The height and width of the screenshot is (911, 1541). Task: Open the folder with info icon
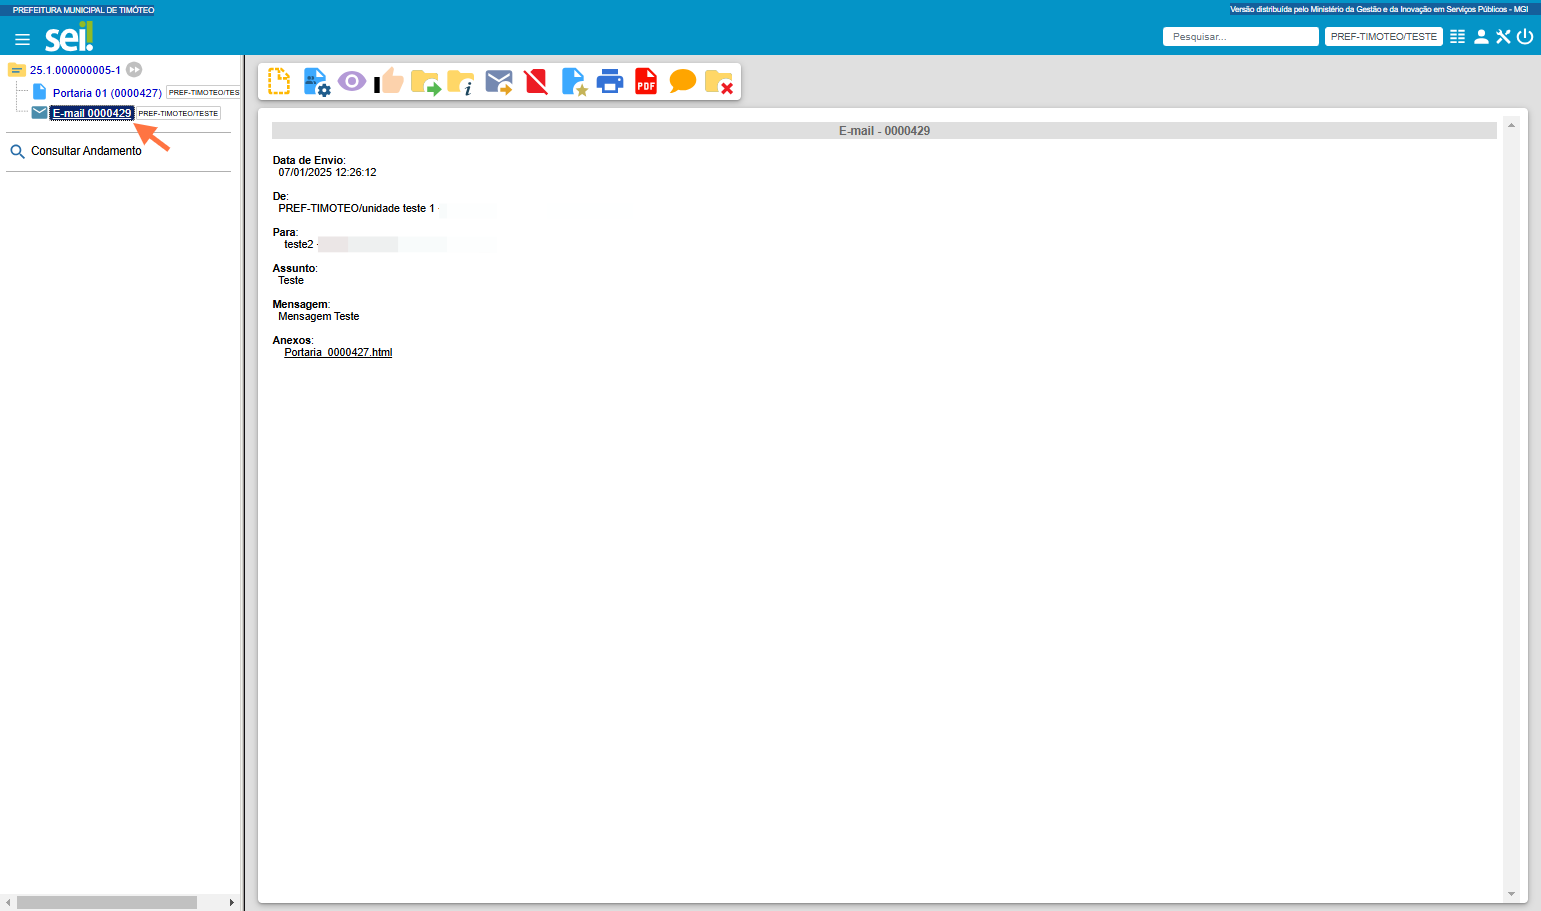point(461,82)
